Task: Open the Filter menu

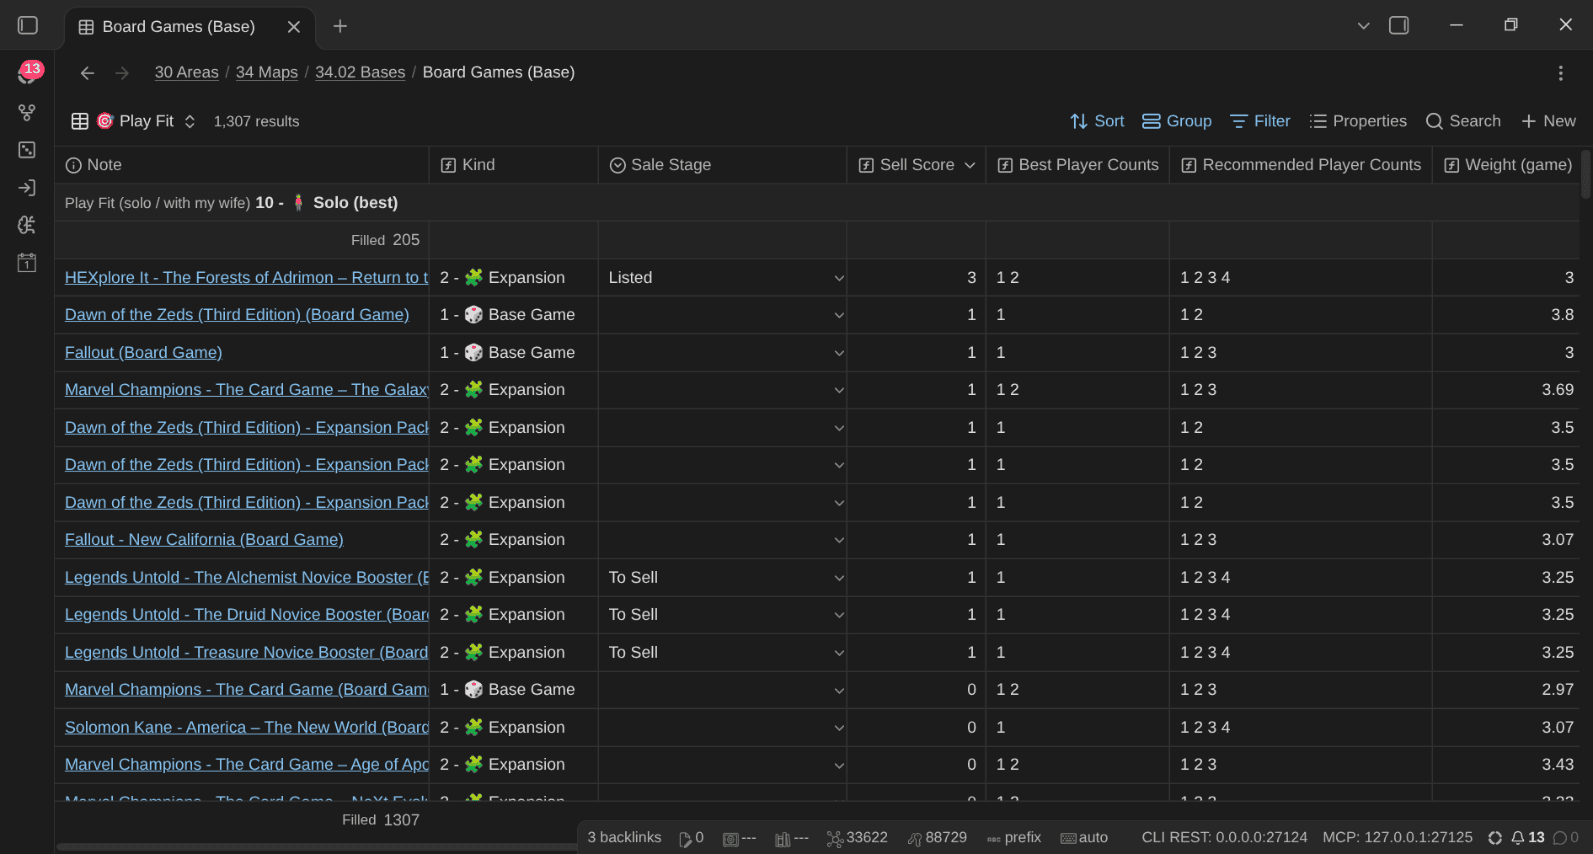Action: (1260, 121)
